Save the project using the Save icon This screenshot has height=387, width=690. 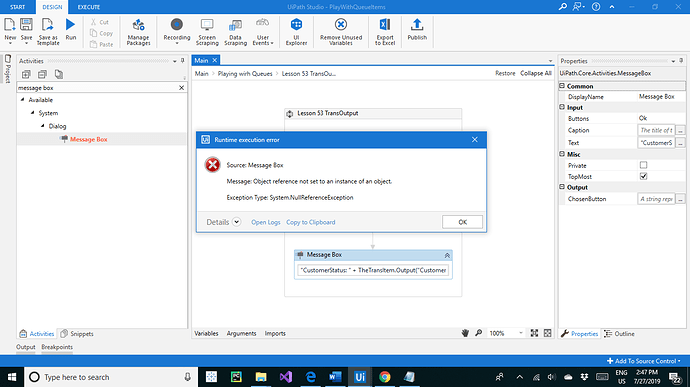tap(26, 30)
